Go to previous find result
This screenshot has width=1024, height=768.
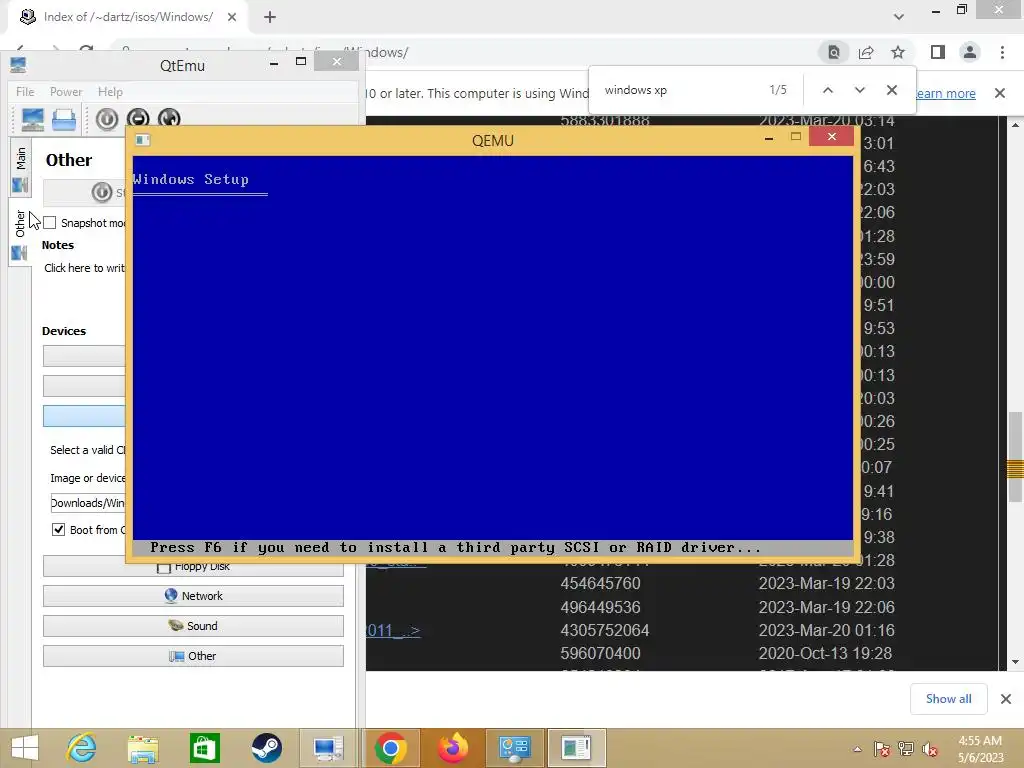tap(827, 90)
